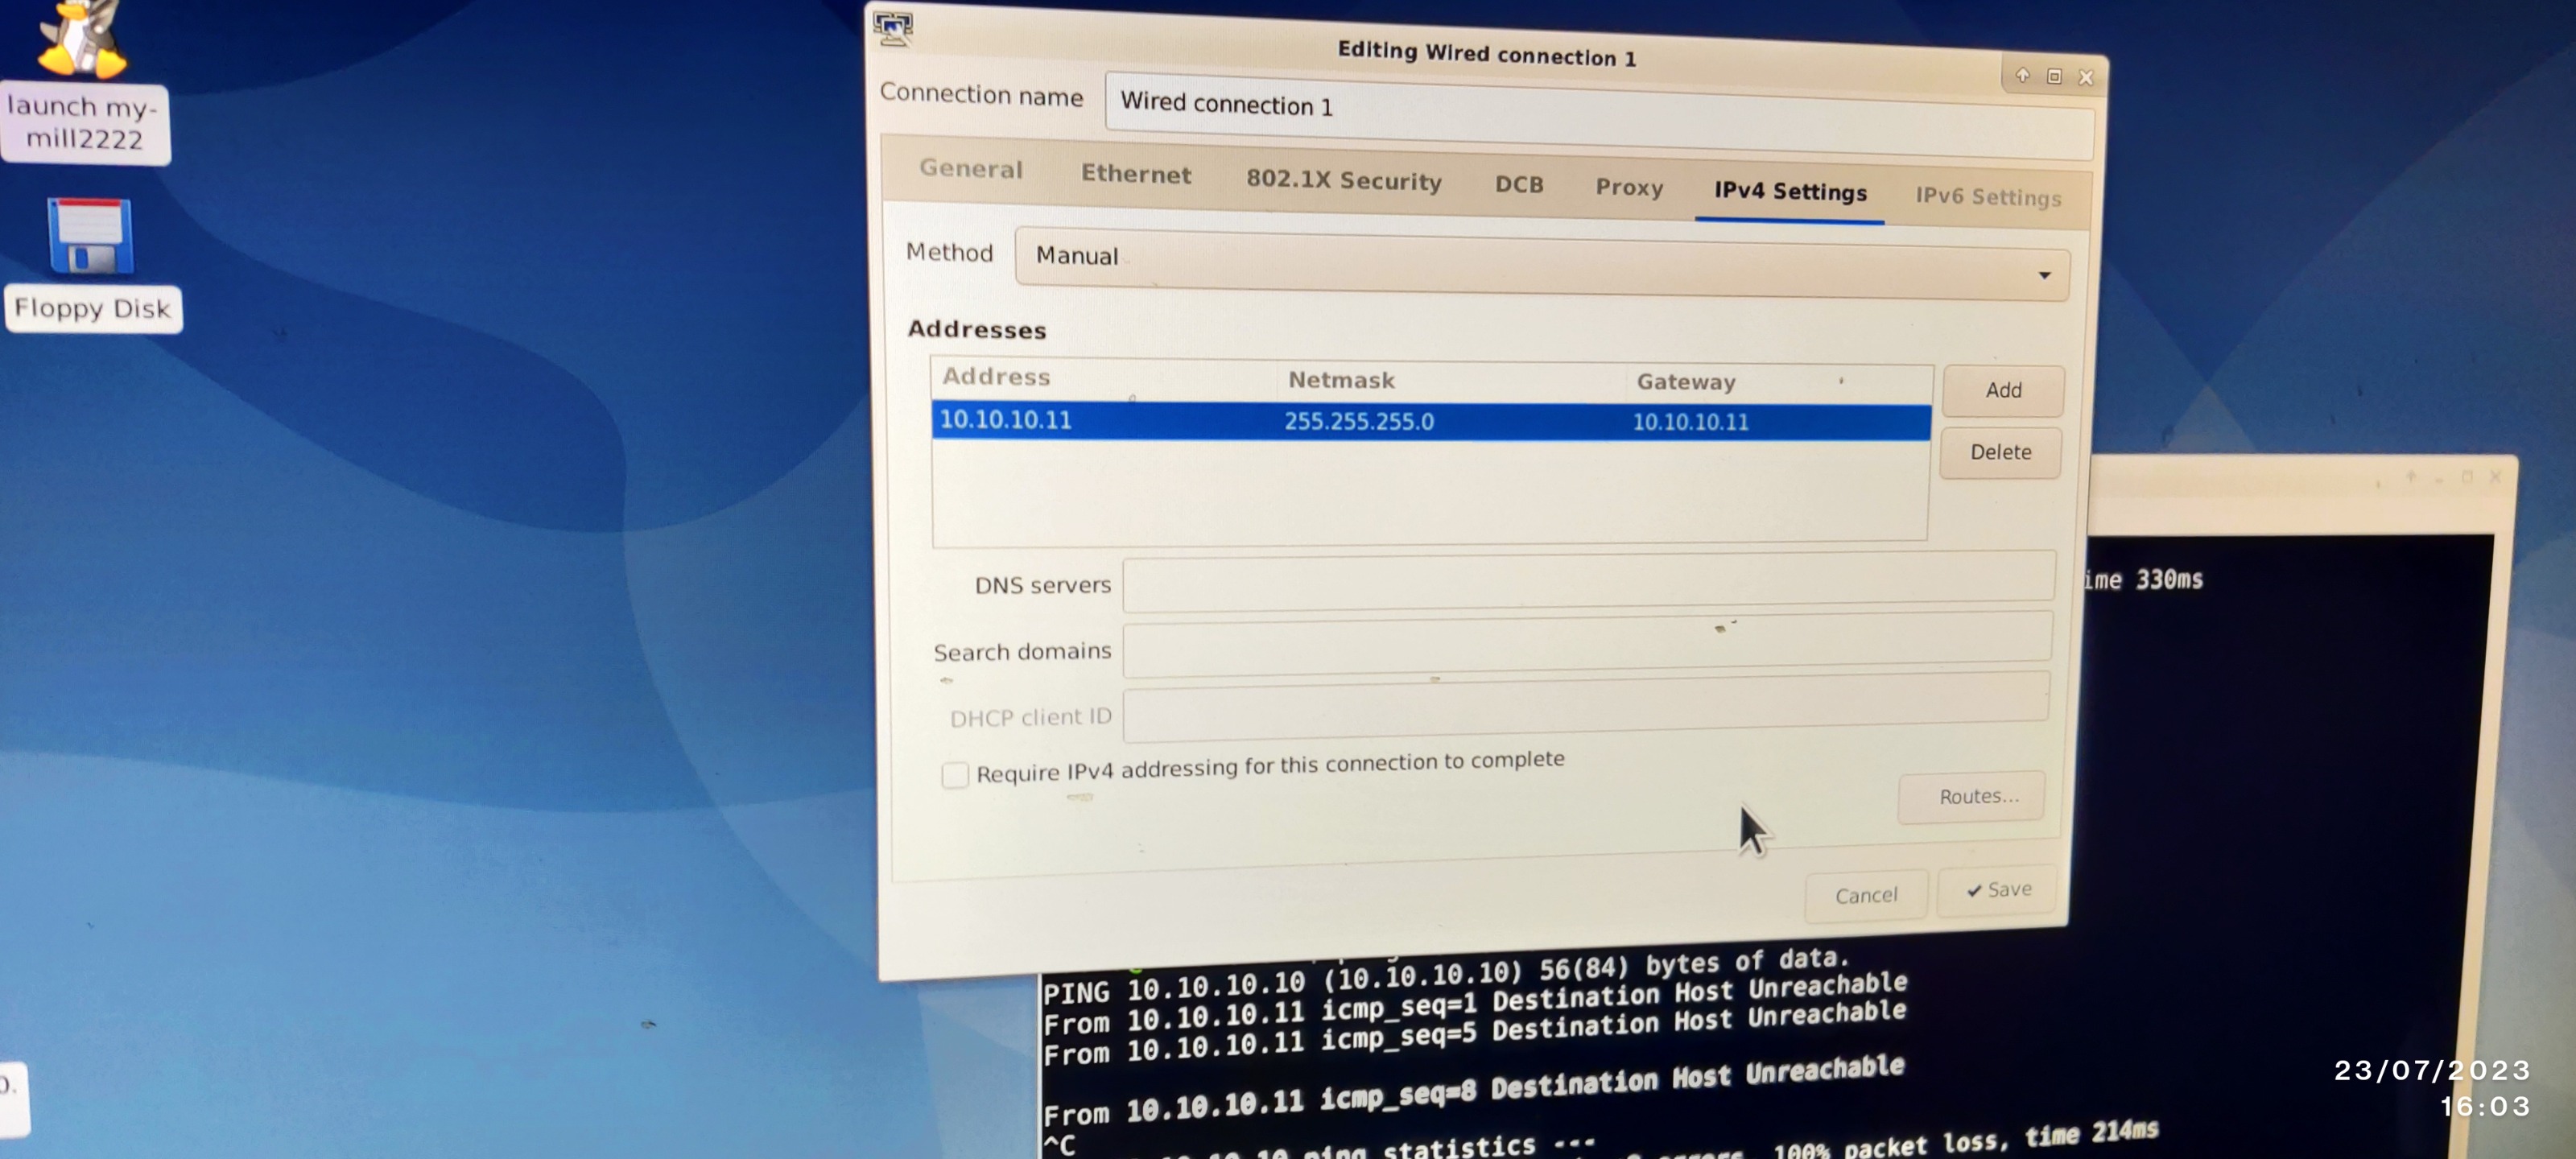Close the Editing Wired connection 1 dialog
2576x1159 pixels.
(2086, 77)
